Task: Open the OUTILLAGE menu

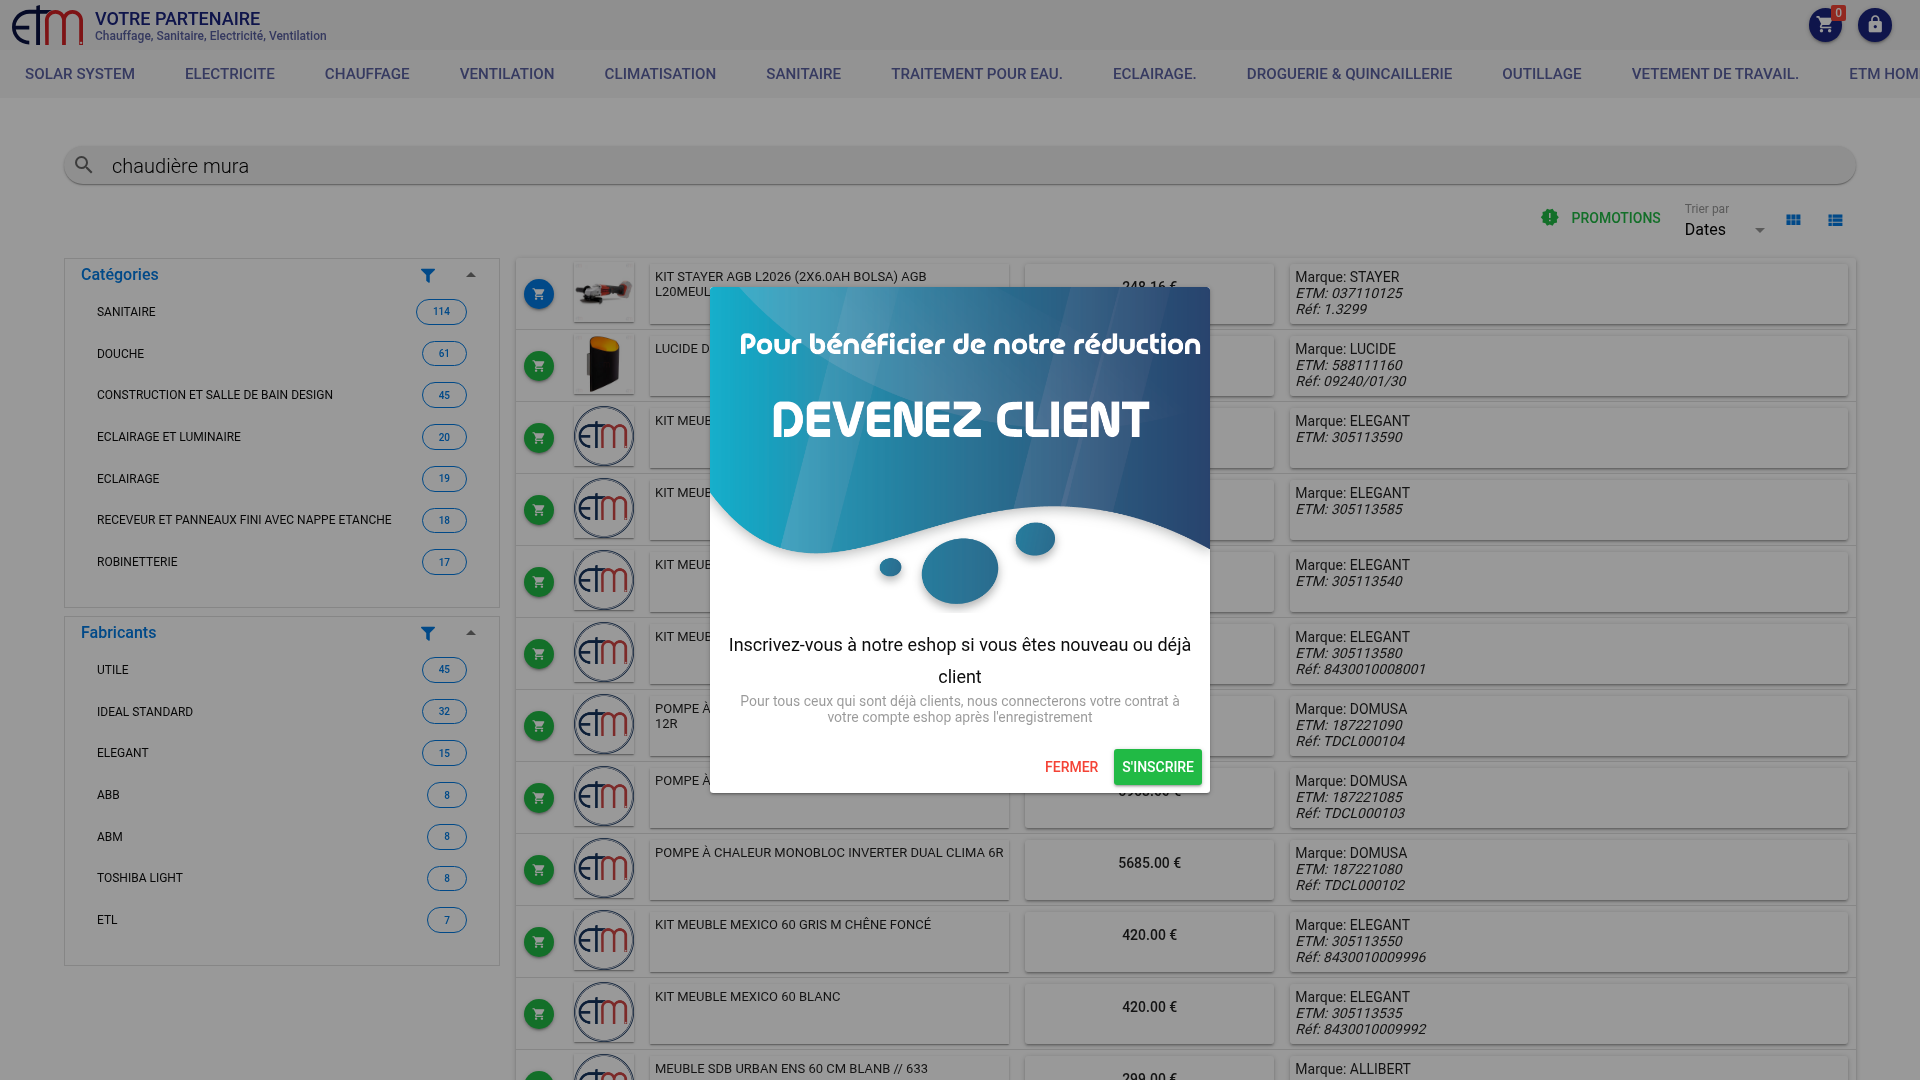Action: [1542, 74]
